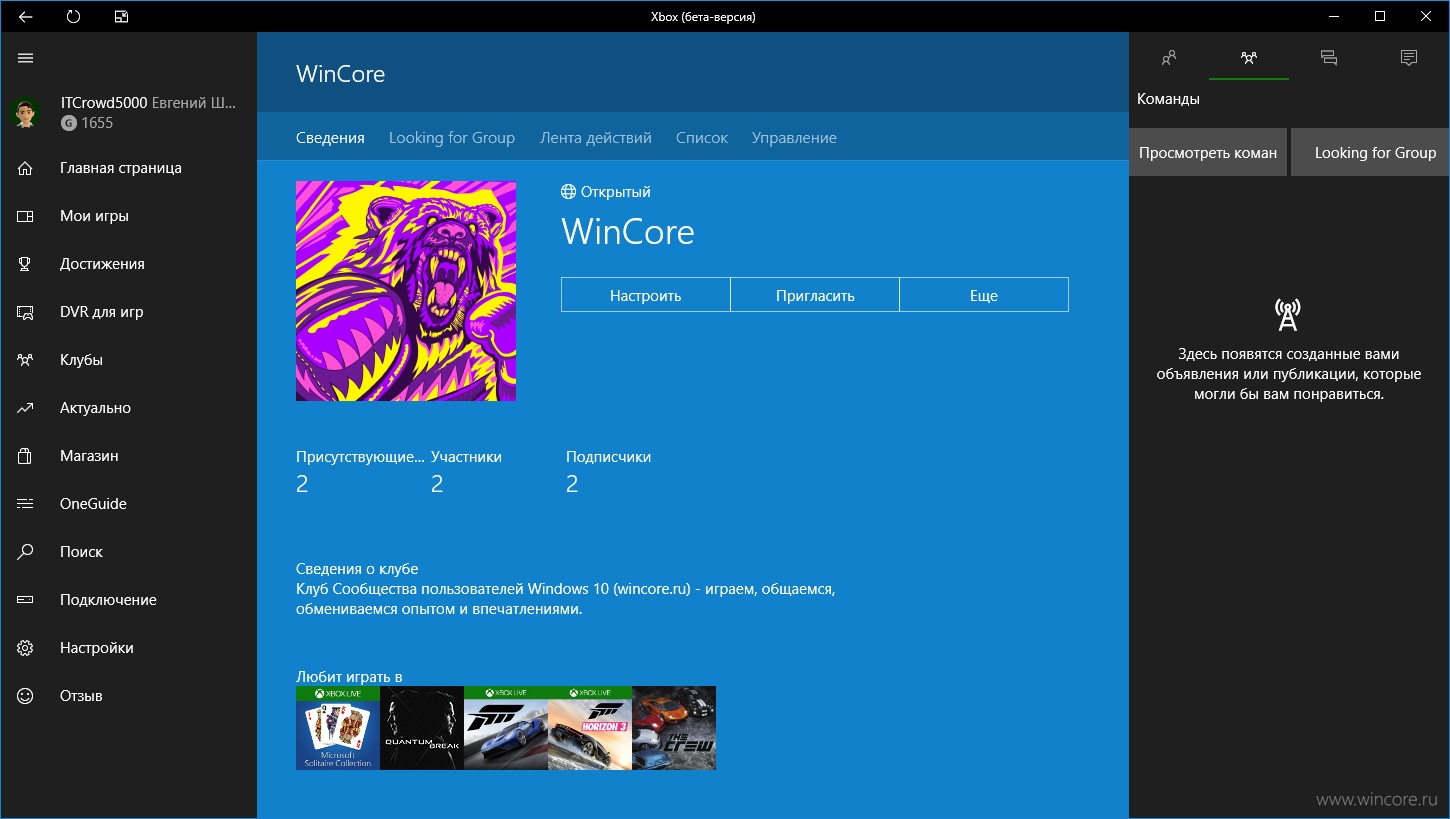Screen dimensions: 1450x819
Task: Click the Магазин shopping bag icon
Action: [26, 456]
